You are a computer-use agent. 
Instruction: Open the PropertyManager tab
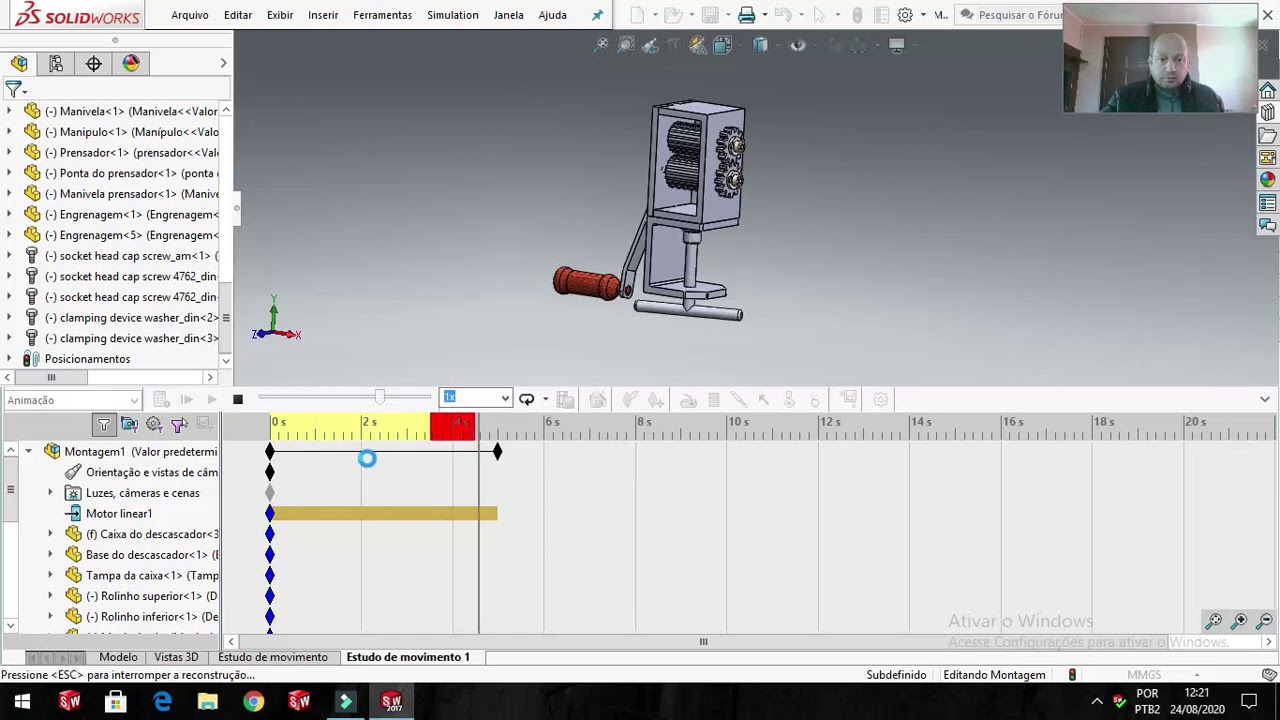[56, 63]
